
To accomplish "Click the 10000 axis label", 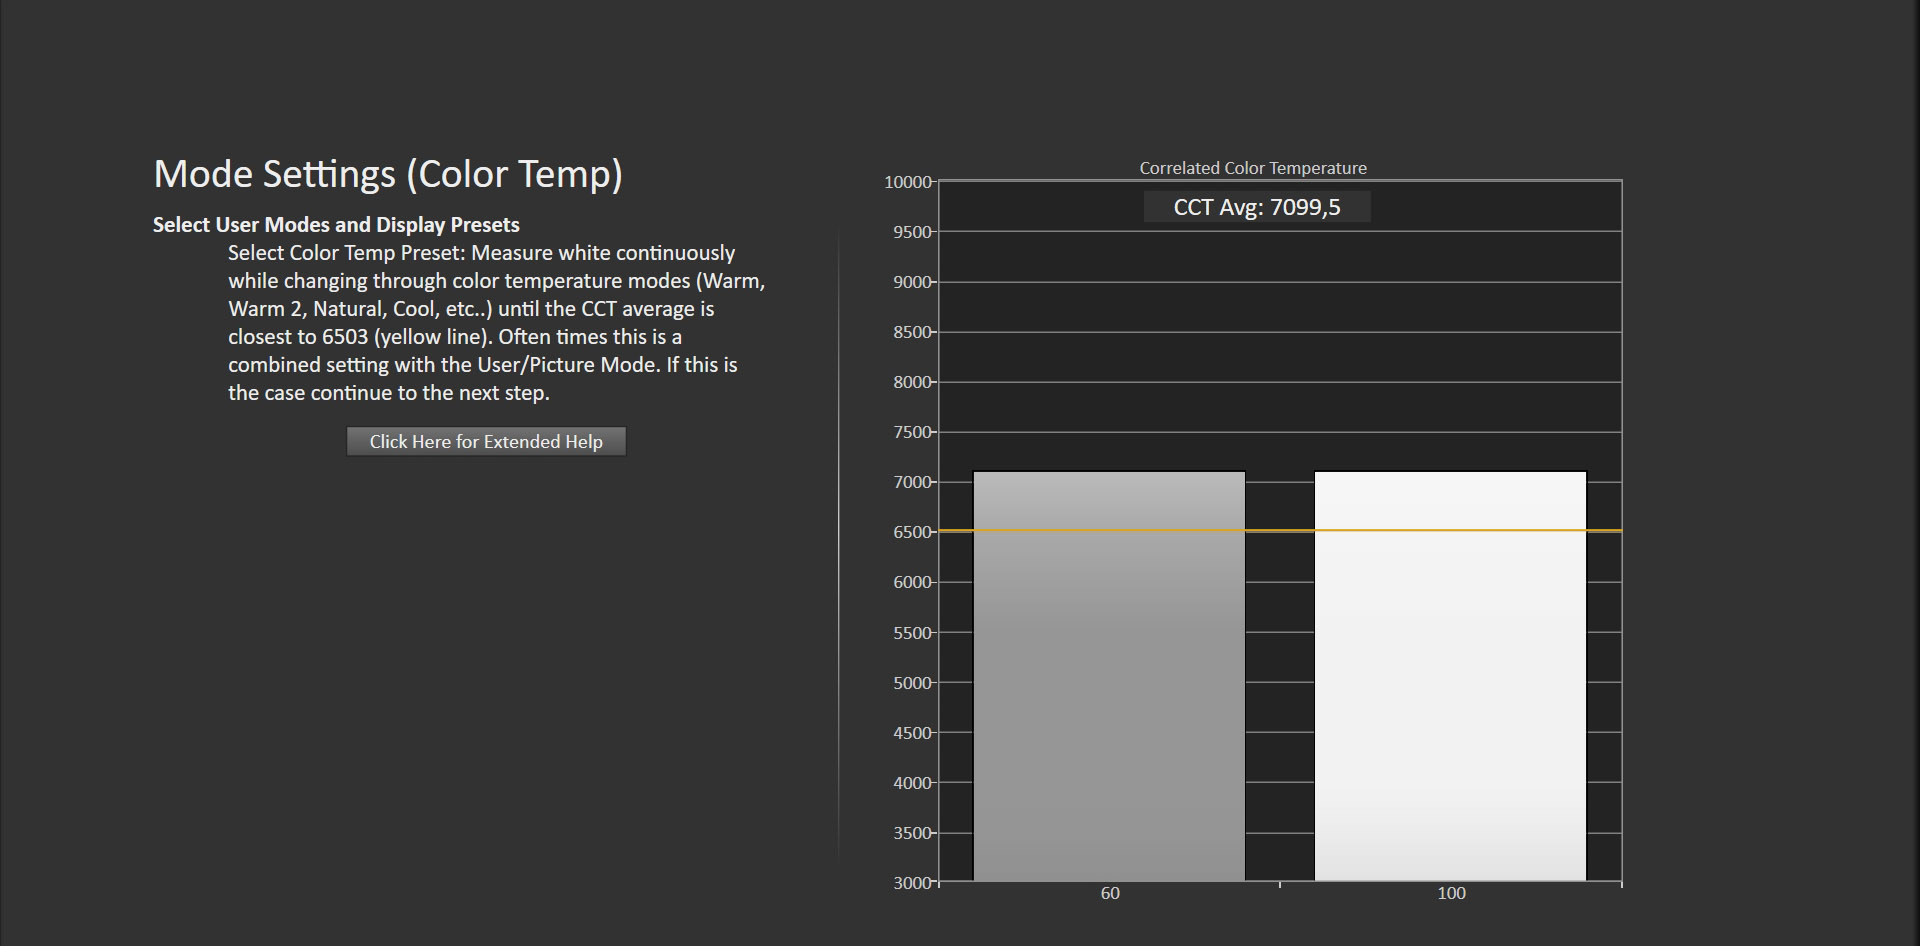I will pyautogui.click(x=907, y=182).
